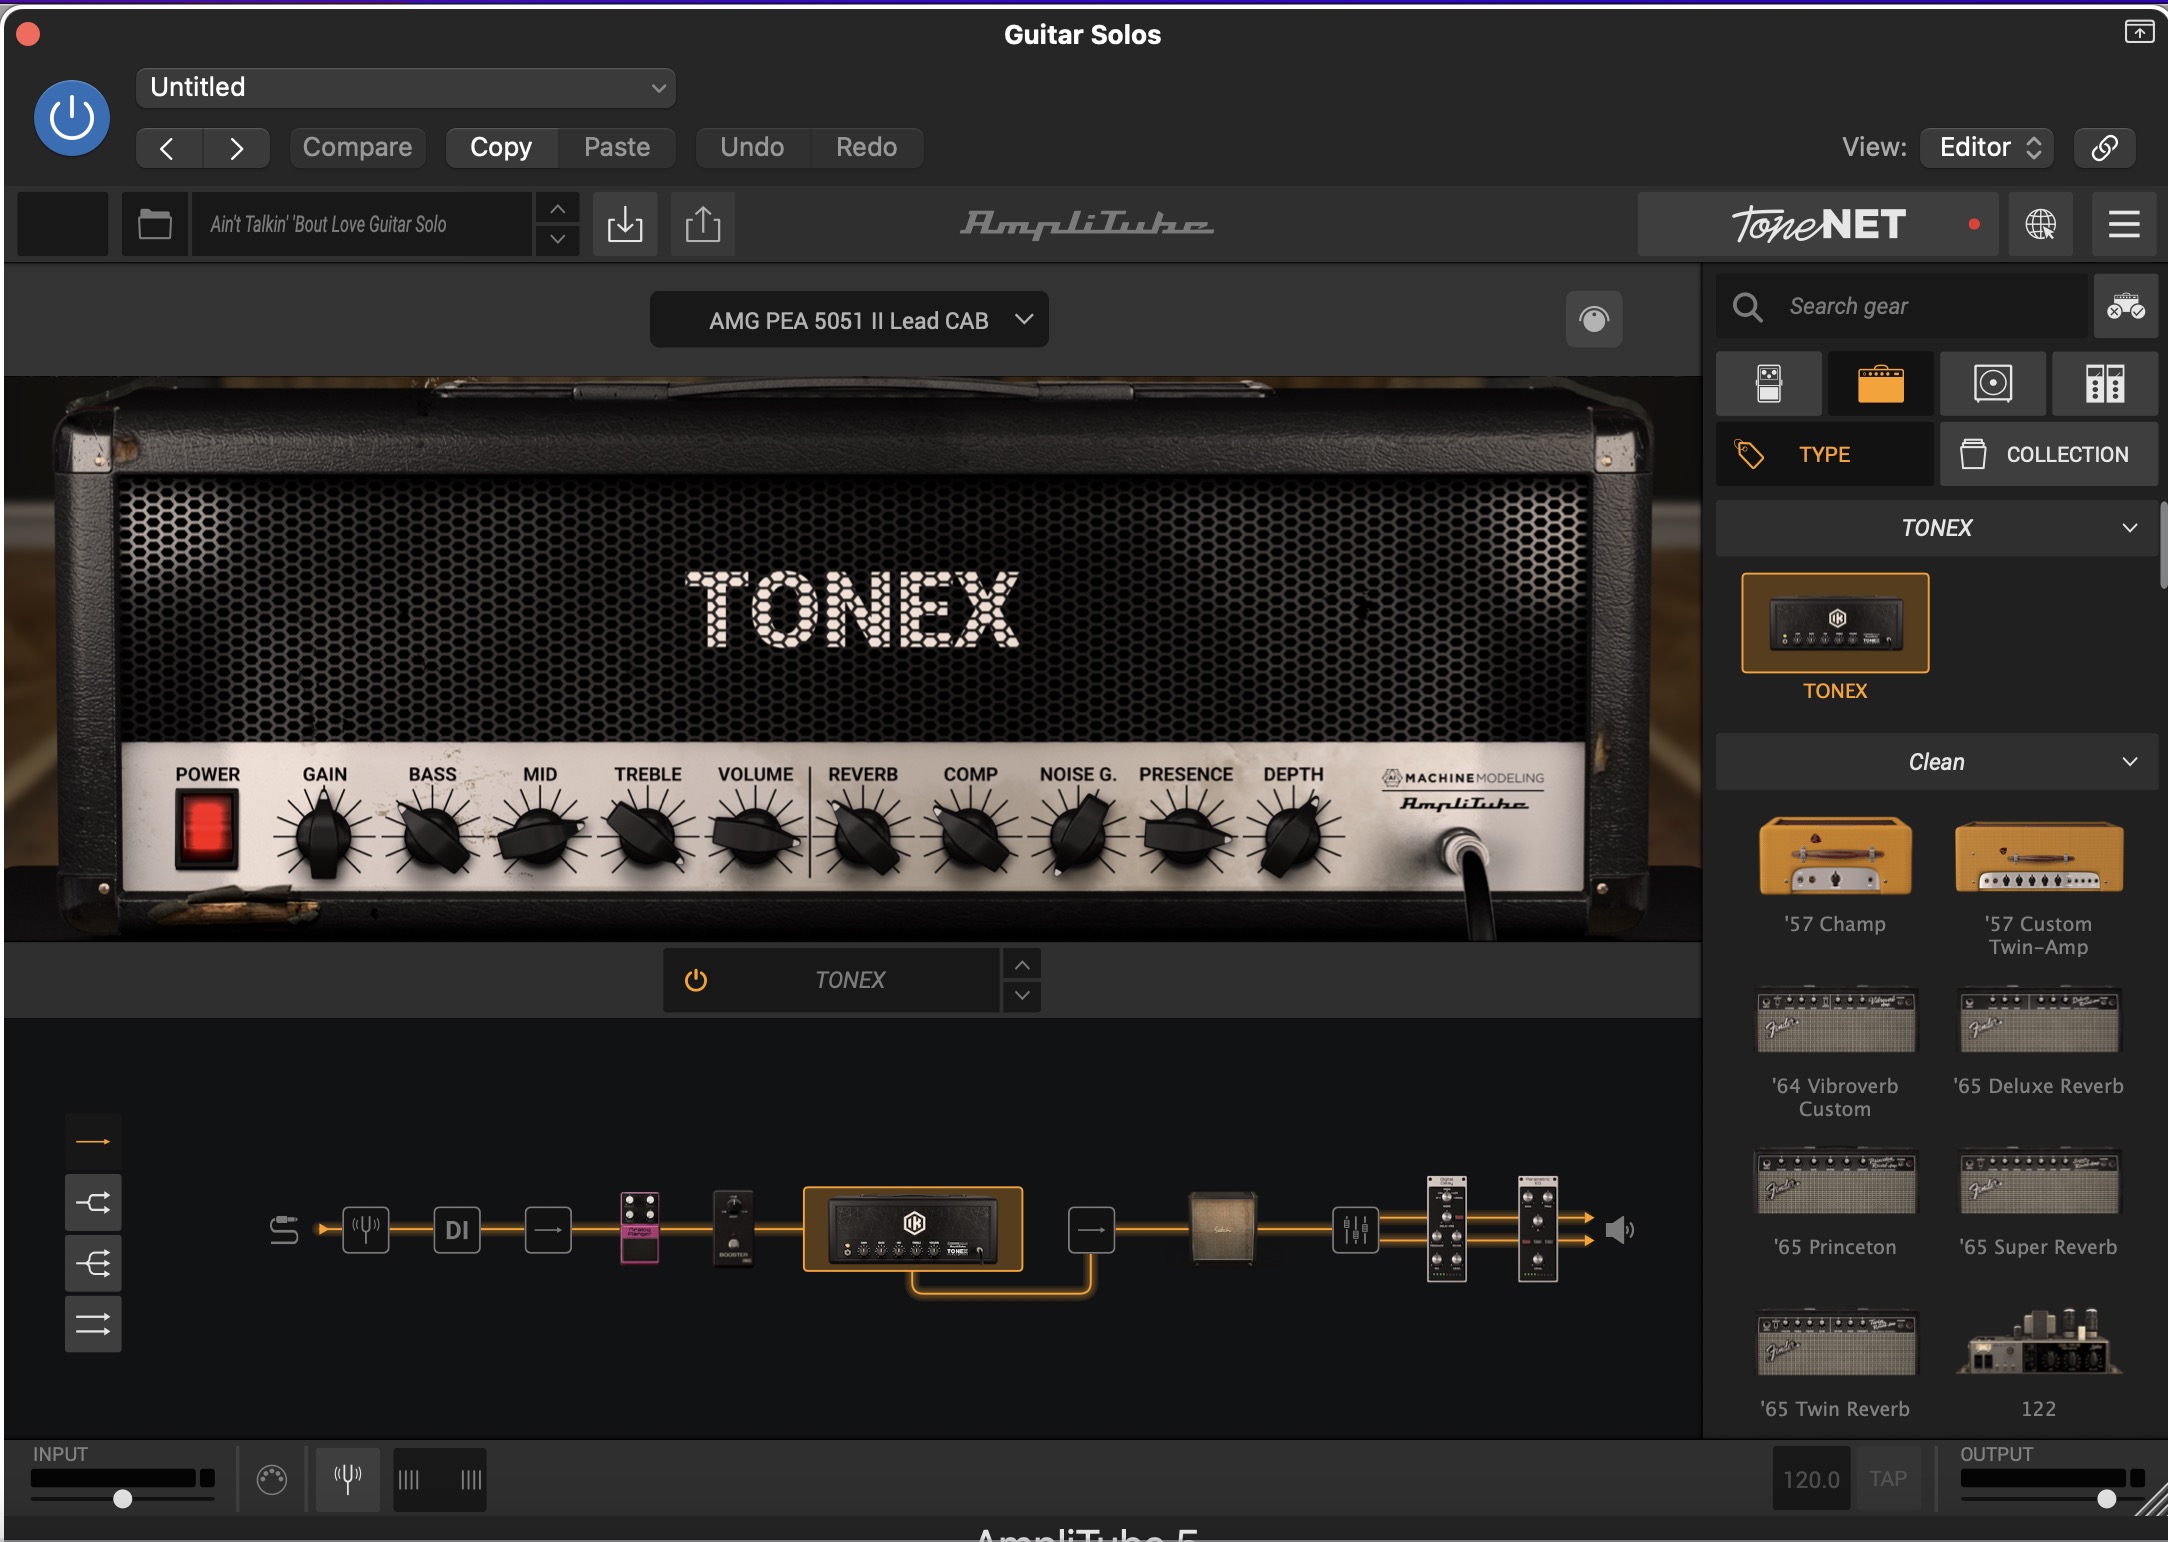The image size is (2168, 1542).
Task: Toggle the plugin power bypass button
Action: tap(72, 118)
